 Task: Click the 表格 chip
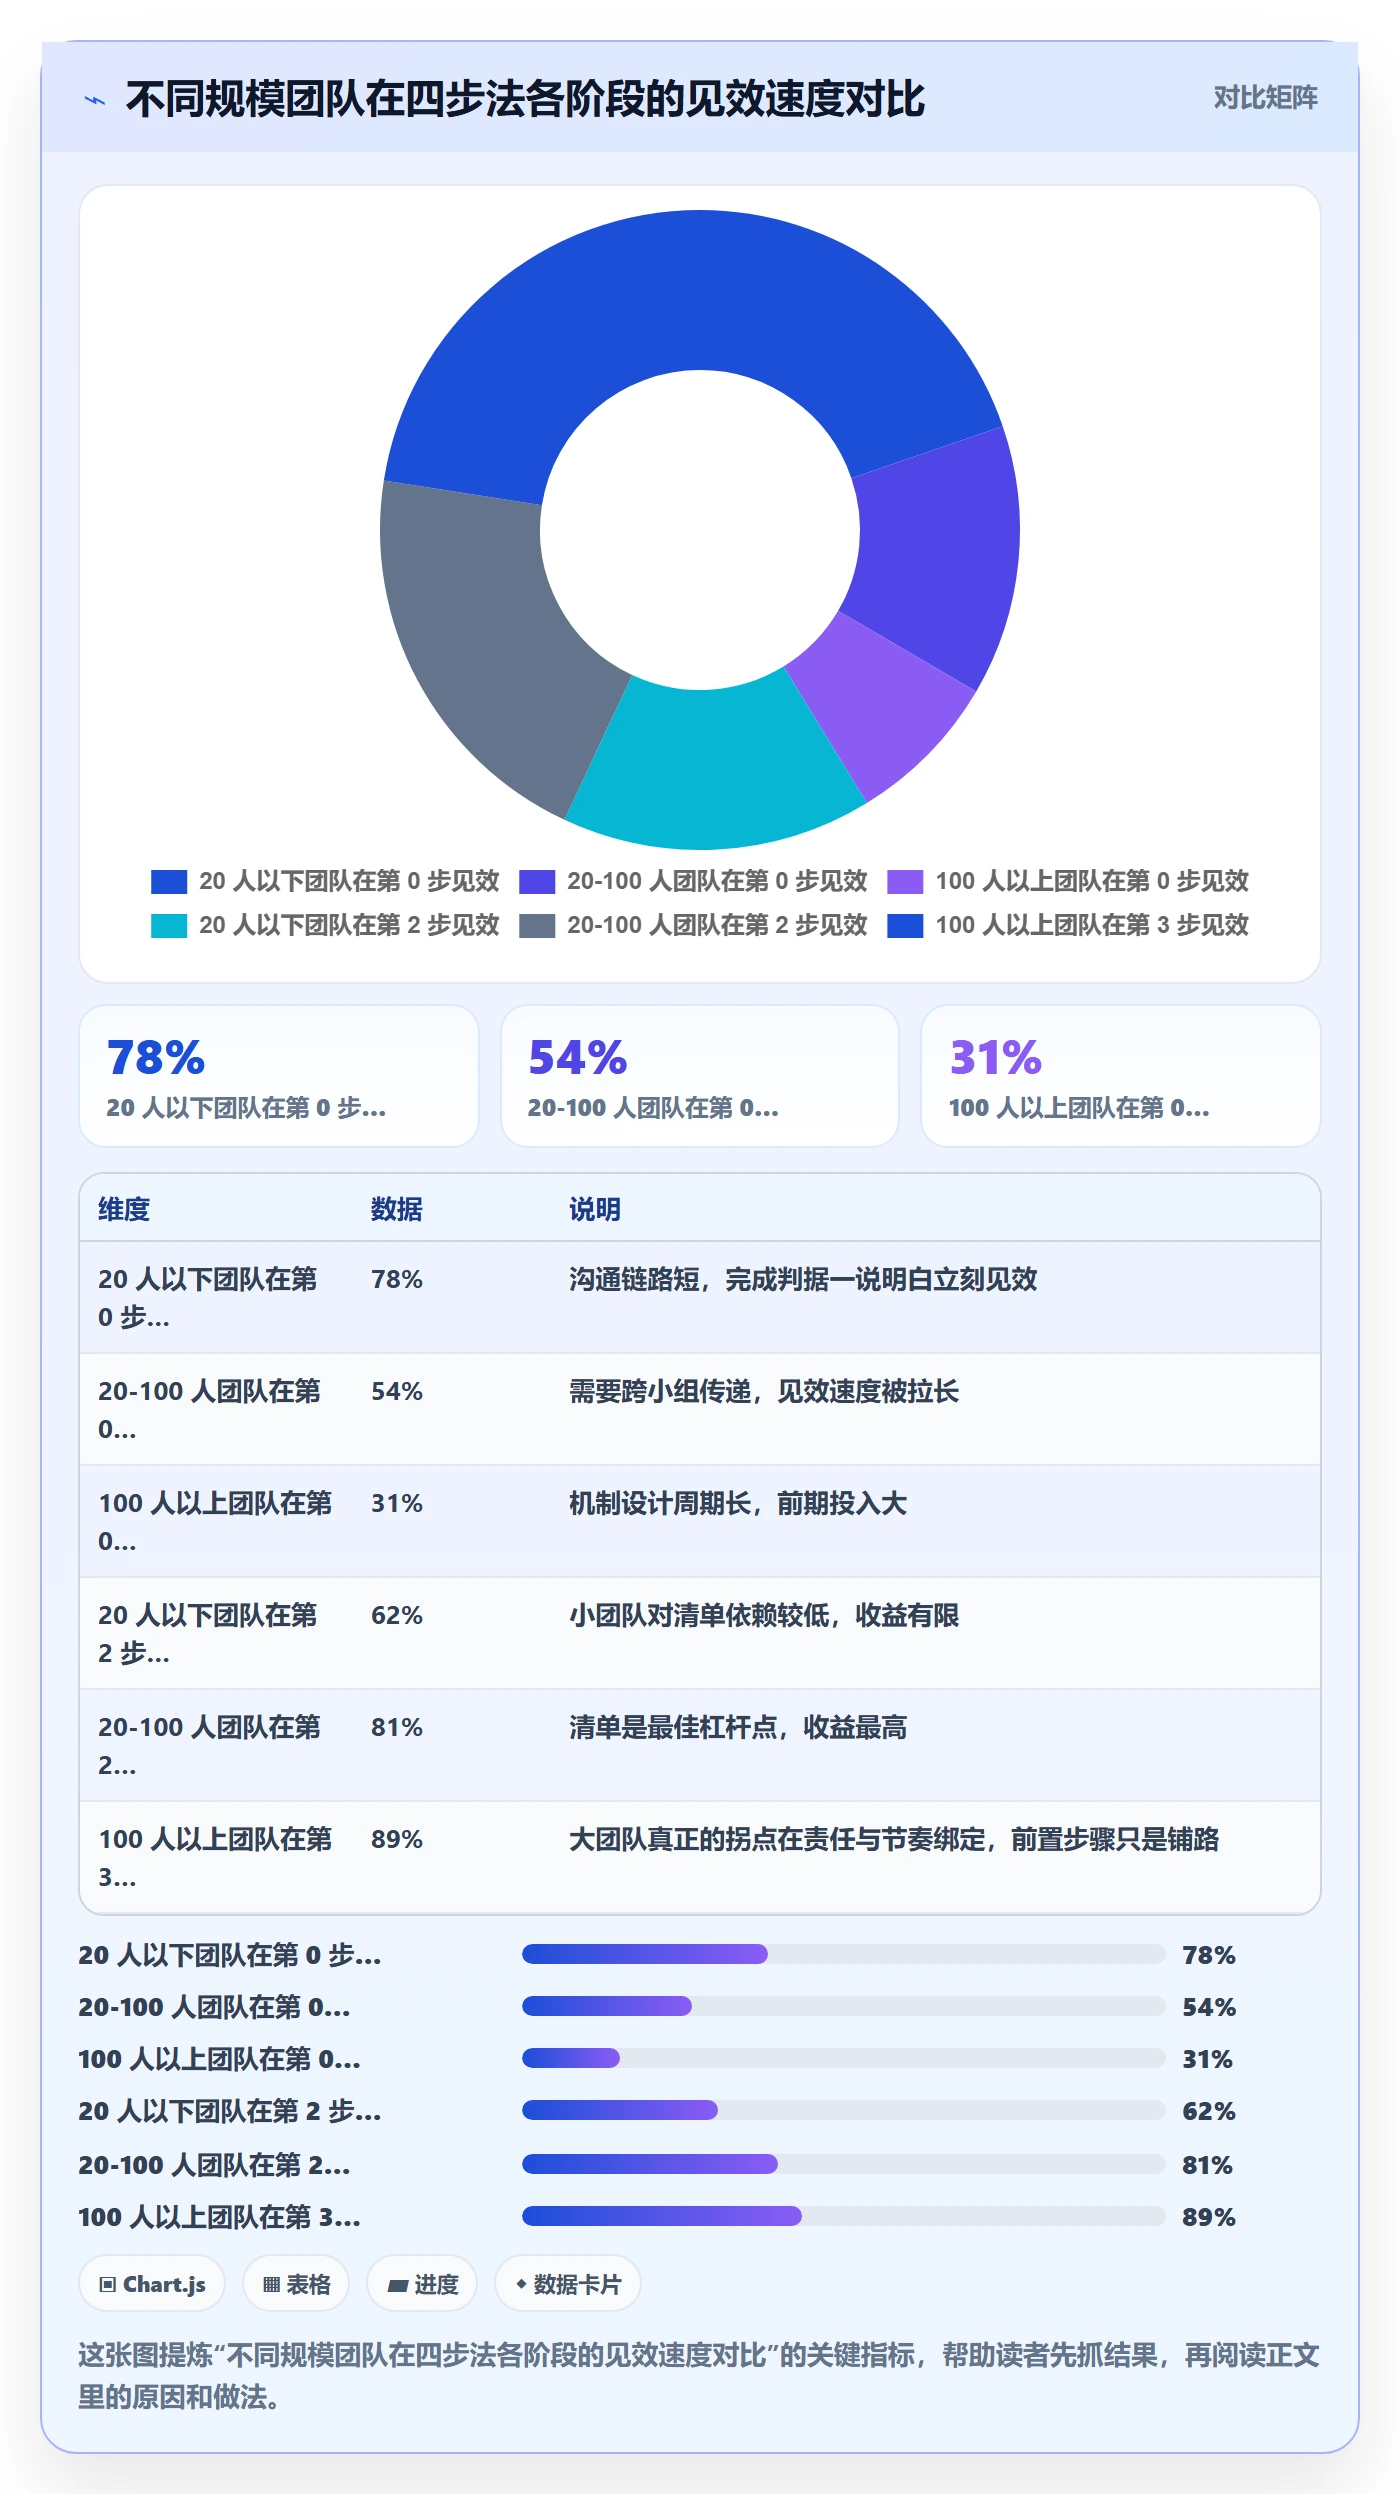(x=296, y=2284)
